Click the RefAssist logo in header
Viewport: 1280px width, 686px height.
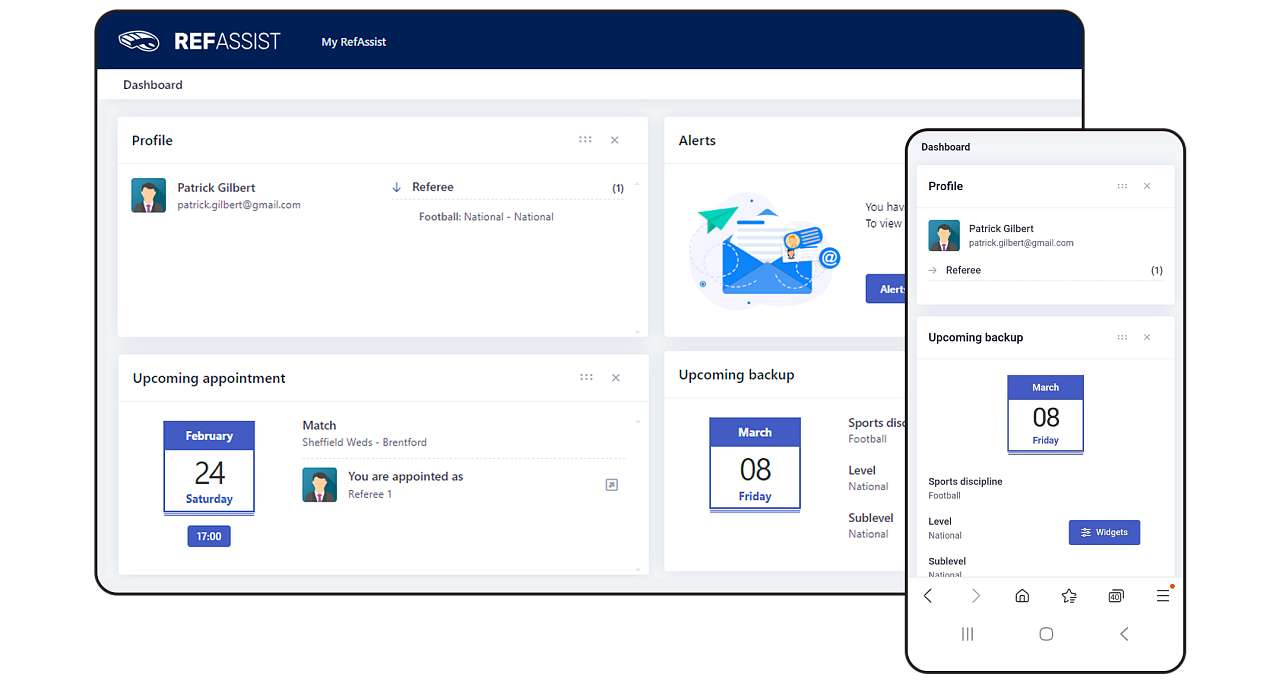(199, 41)
